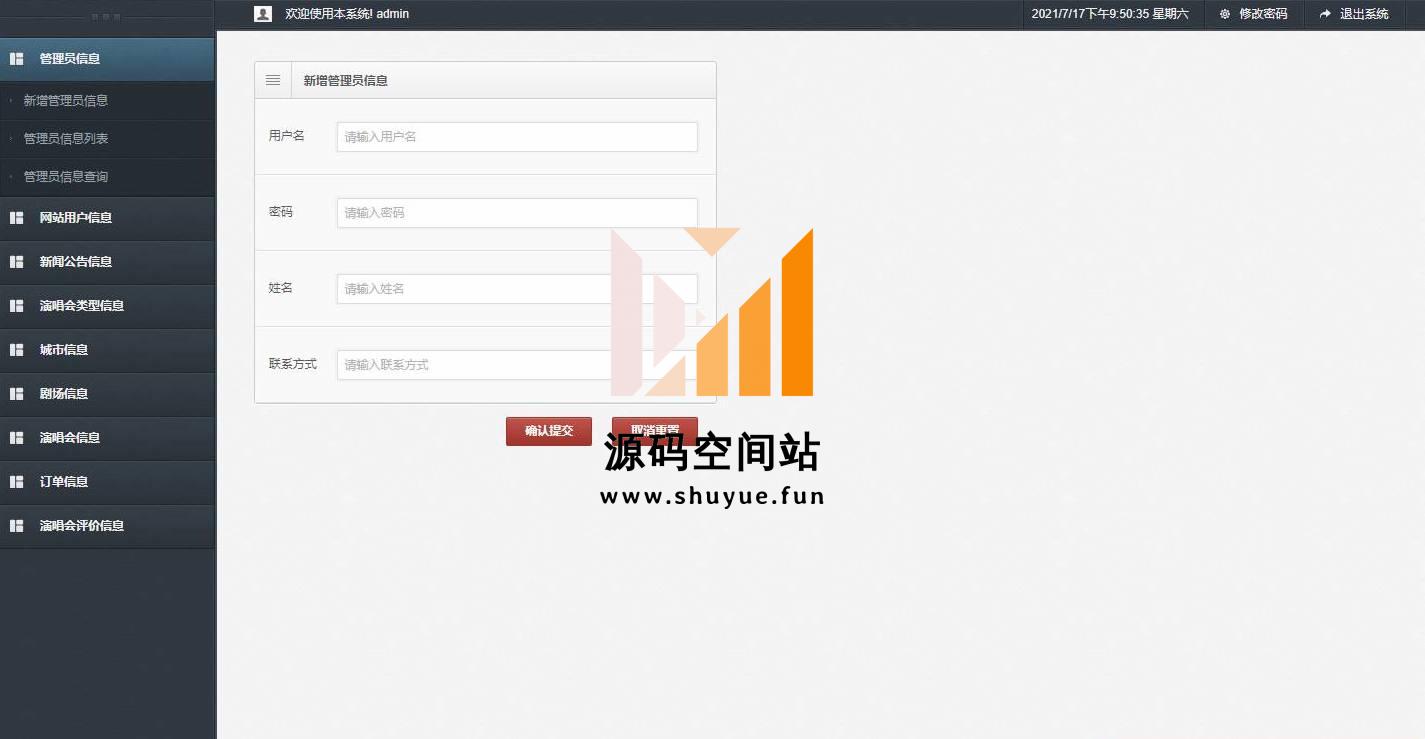Click the sidebar collapse handle at top
Image resolution: width=1425 pixels, height=739 pixels.
point(106,17)
